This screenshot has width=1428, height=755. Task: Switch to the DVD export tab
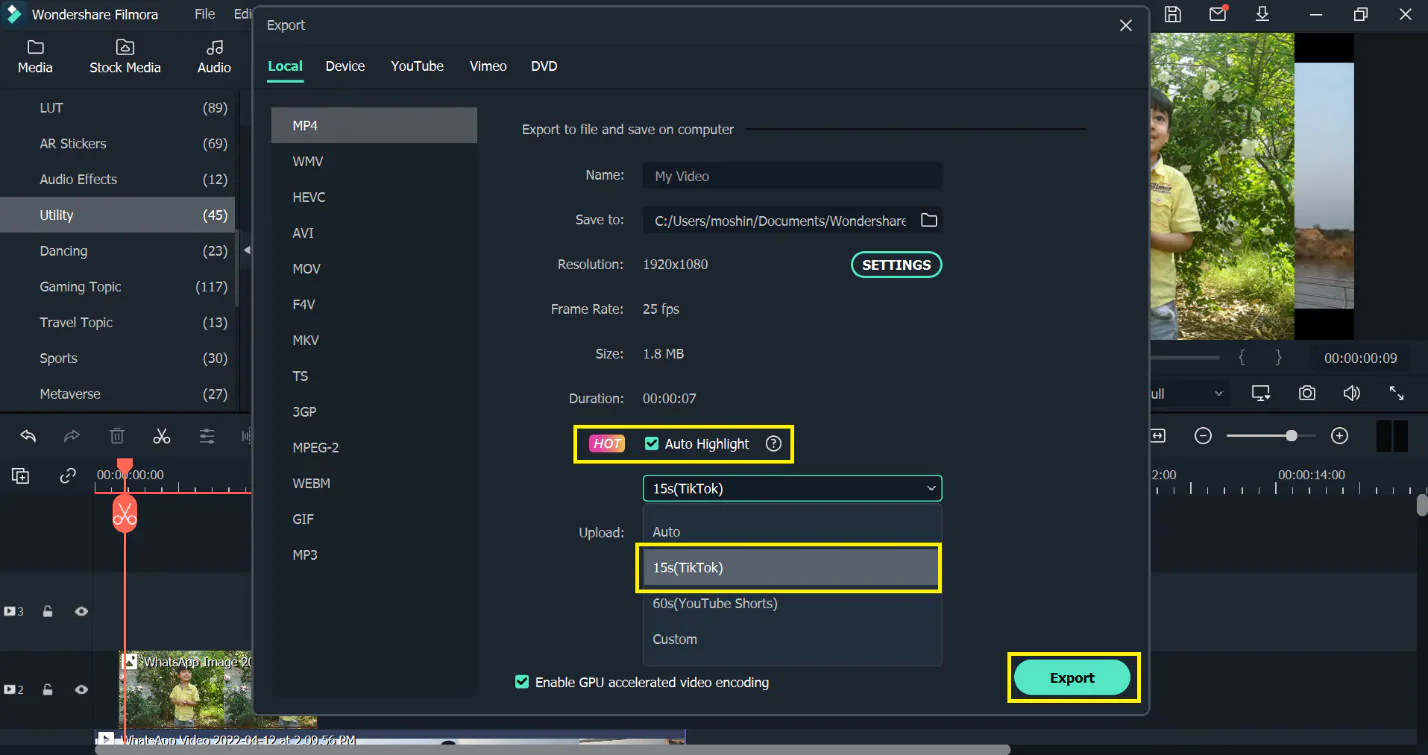pyautogui.click(x=544, y=66)
